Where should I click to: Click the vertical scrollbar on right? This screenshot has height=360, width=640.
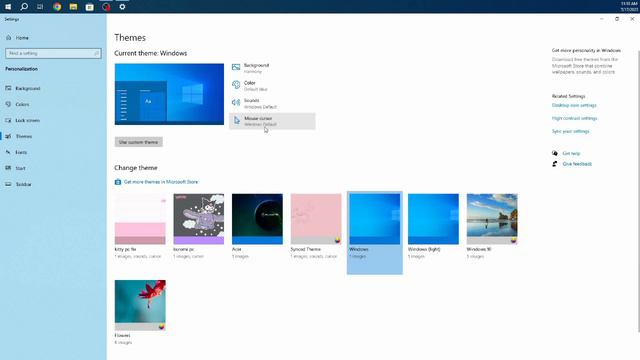tap(638, 192)
